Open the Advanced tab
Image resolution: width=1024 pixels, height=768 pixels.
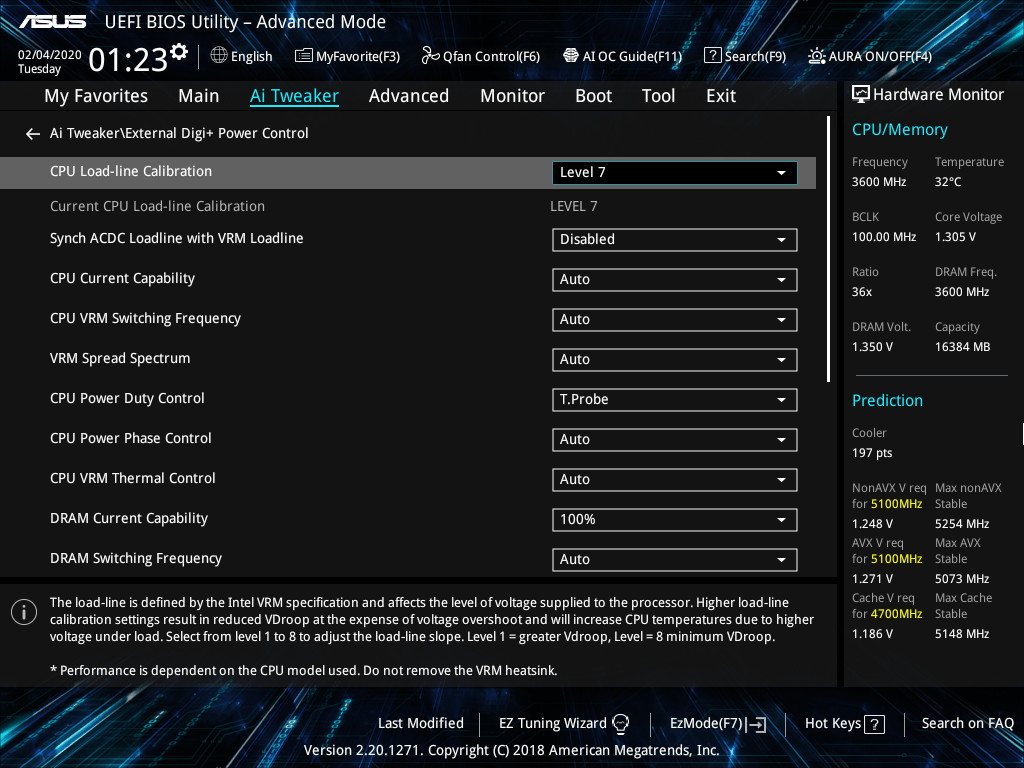[409, 96]
